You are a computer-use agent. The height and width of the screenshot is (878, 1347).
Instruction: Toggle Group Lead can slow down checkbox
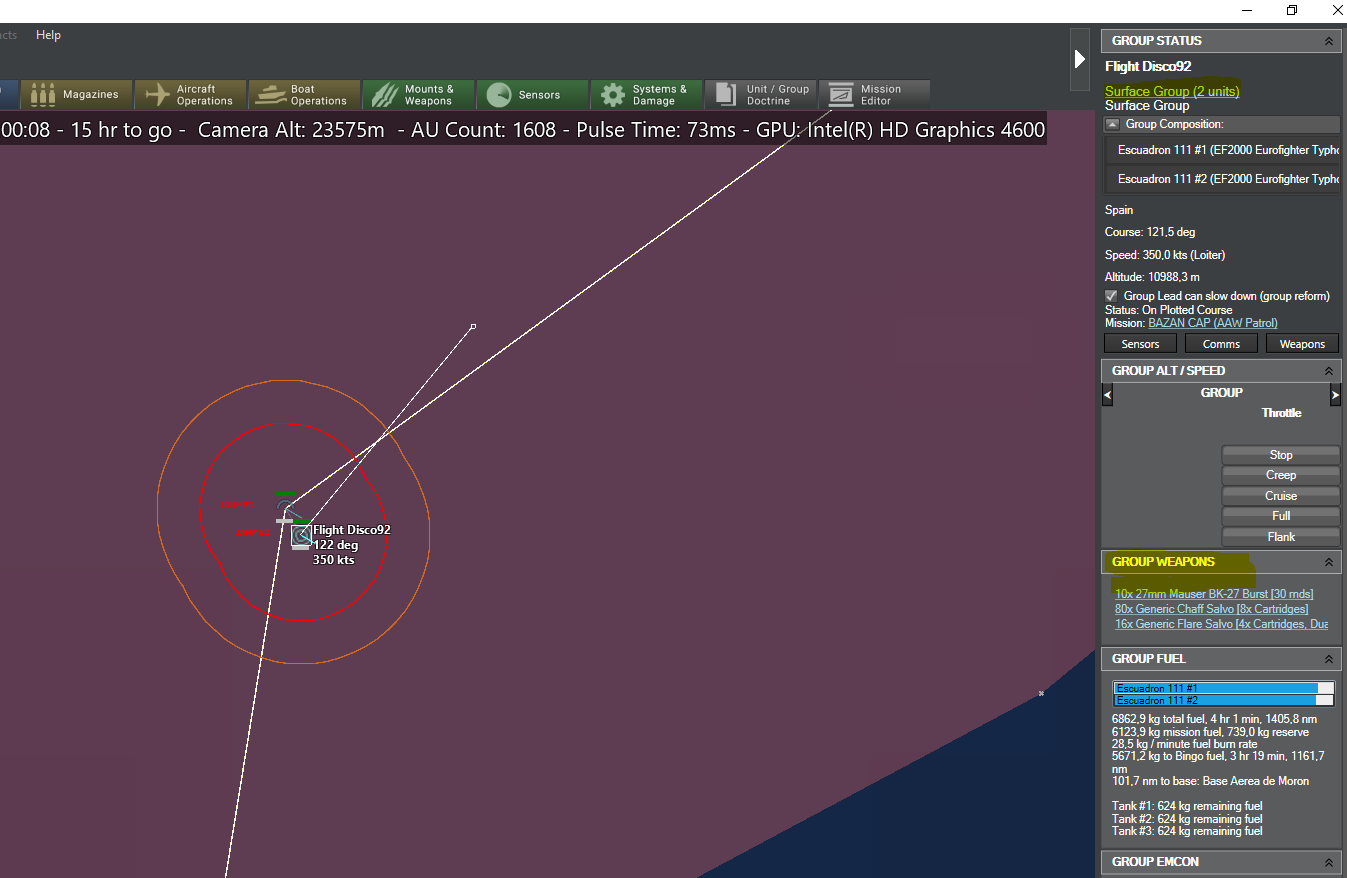point(1111,296)
